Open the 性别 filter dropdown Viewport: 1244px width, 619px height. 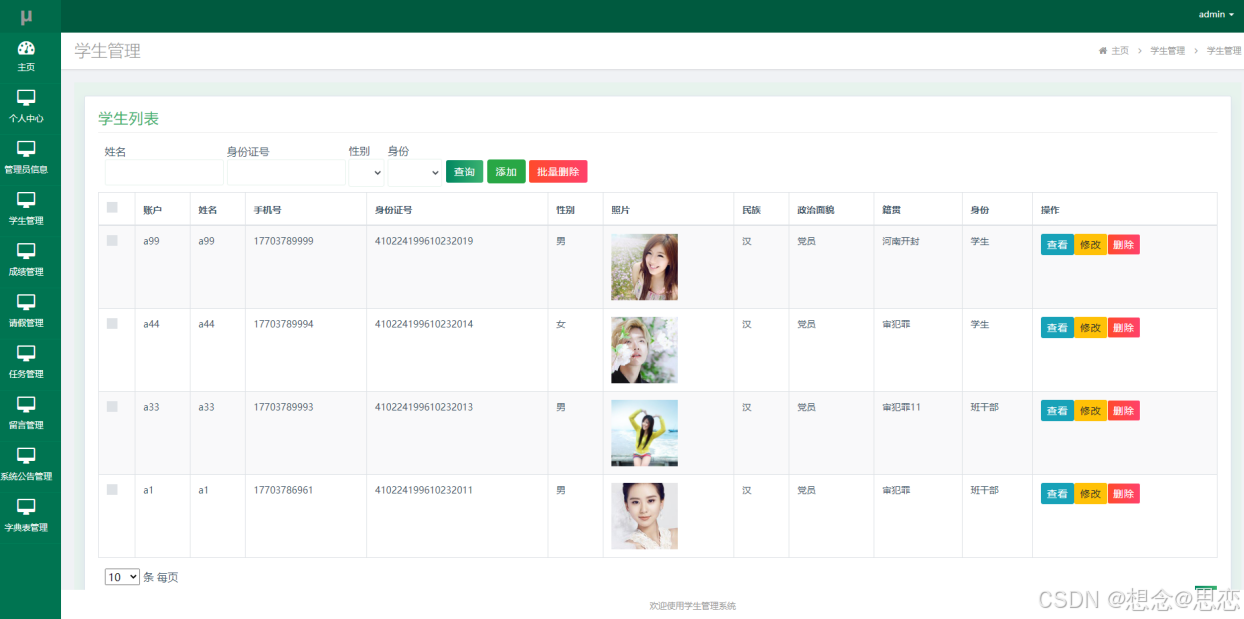tap(366, 172)
